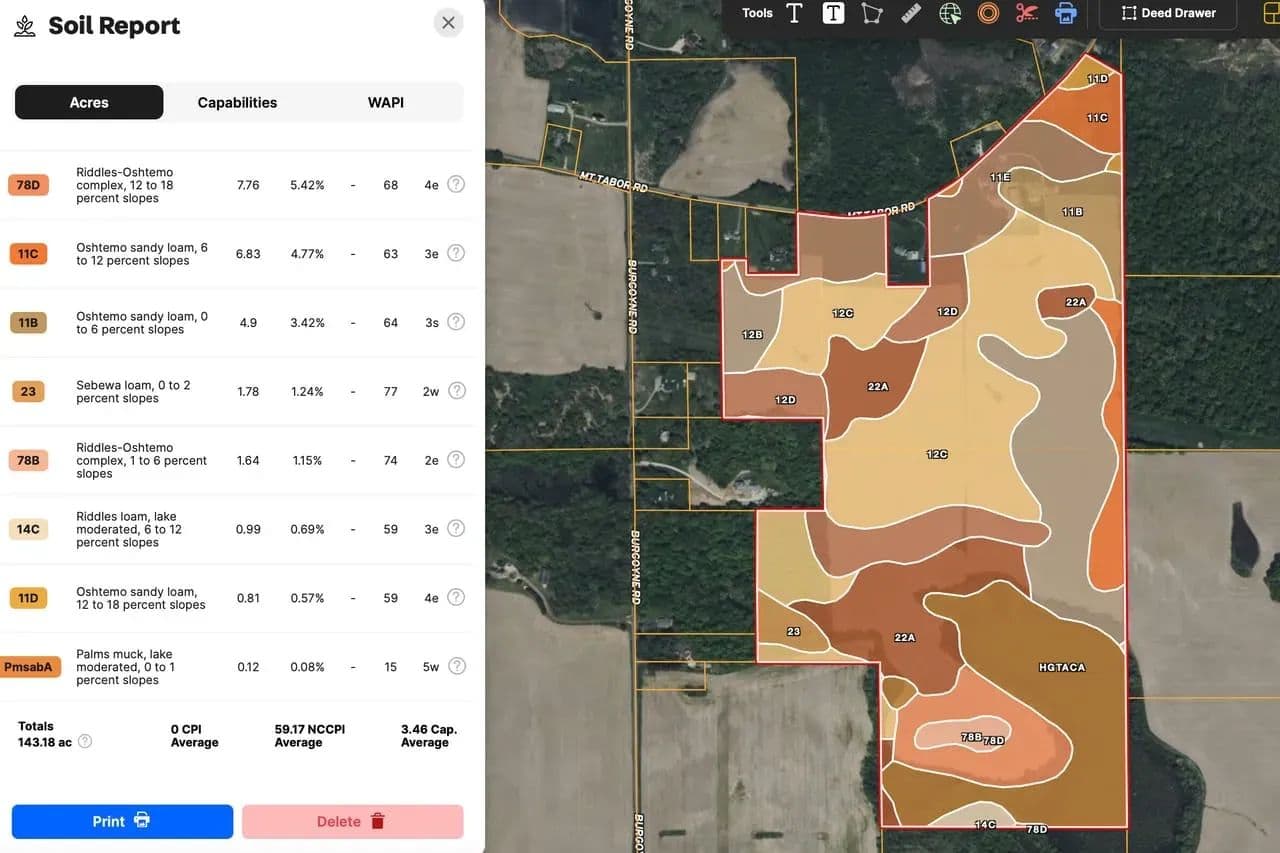The height and width of the screenshot is (853, 1280).
Task: Select the Acres tab
Action: (x=89, y=102)
